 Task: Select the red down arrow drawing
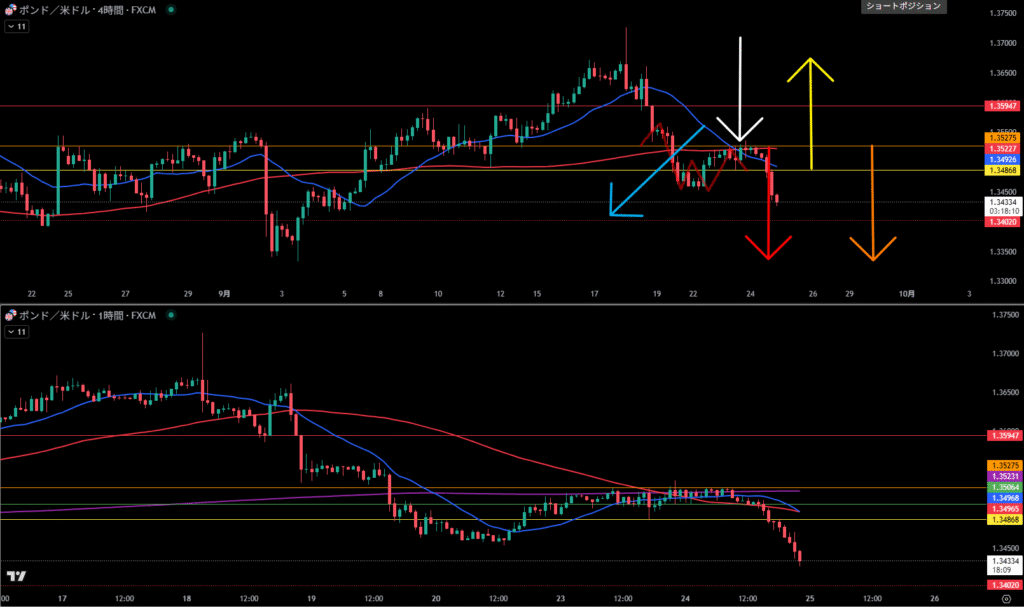(x=768, y=220)
